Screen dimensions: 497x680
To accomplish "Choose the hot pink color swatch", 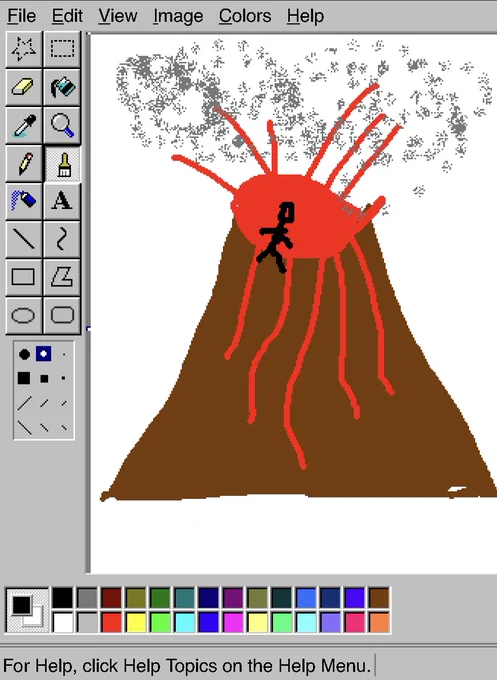I will coord(355,622).
